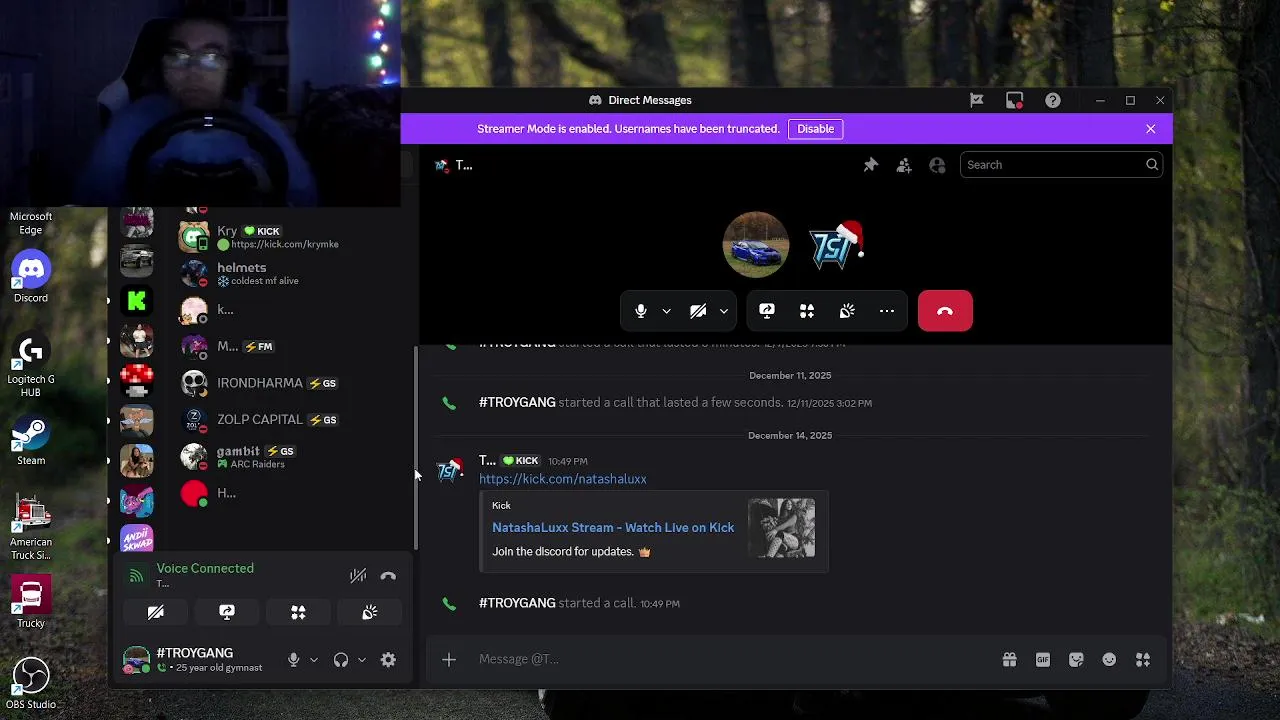This screenshot has height=720, width=1280.
Task: Open microphone options dropdown in call
Action: 666,311
